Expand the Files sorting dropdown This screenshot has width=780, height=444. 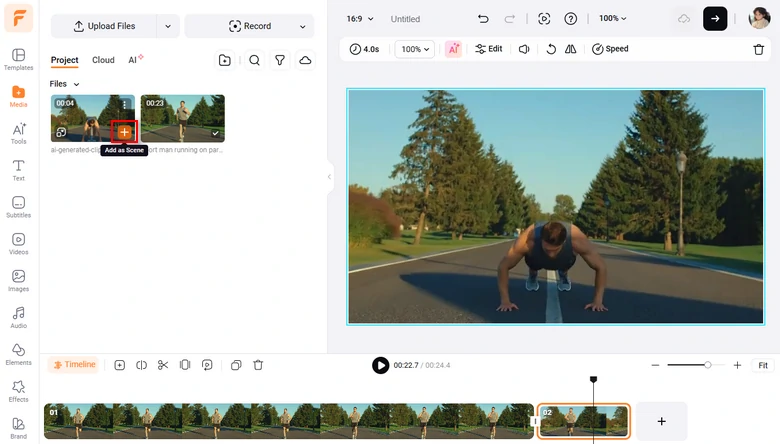coord(65,84)
